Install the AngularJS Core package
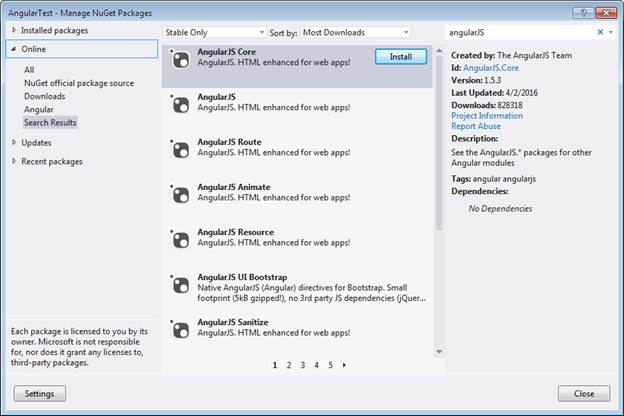The height and width of the screenshot is (416, 624). pos(401,57)
